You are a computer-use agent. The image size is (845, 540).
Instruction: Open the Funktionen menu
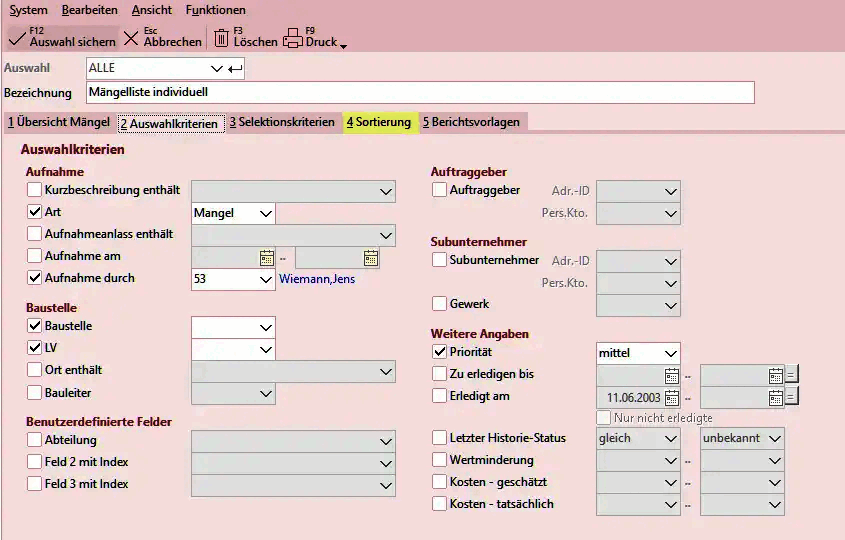pyautogui.click(x=215, y=10)
